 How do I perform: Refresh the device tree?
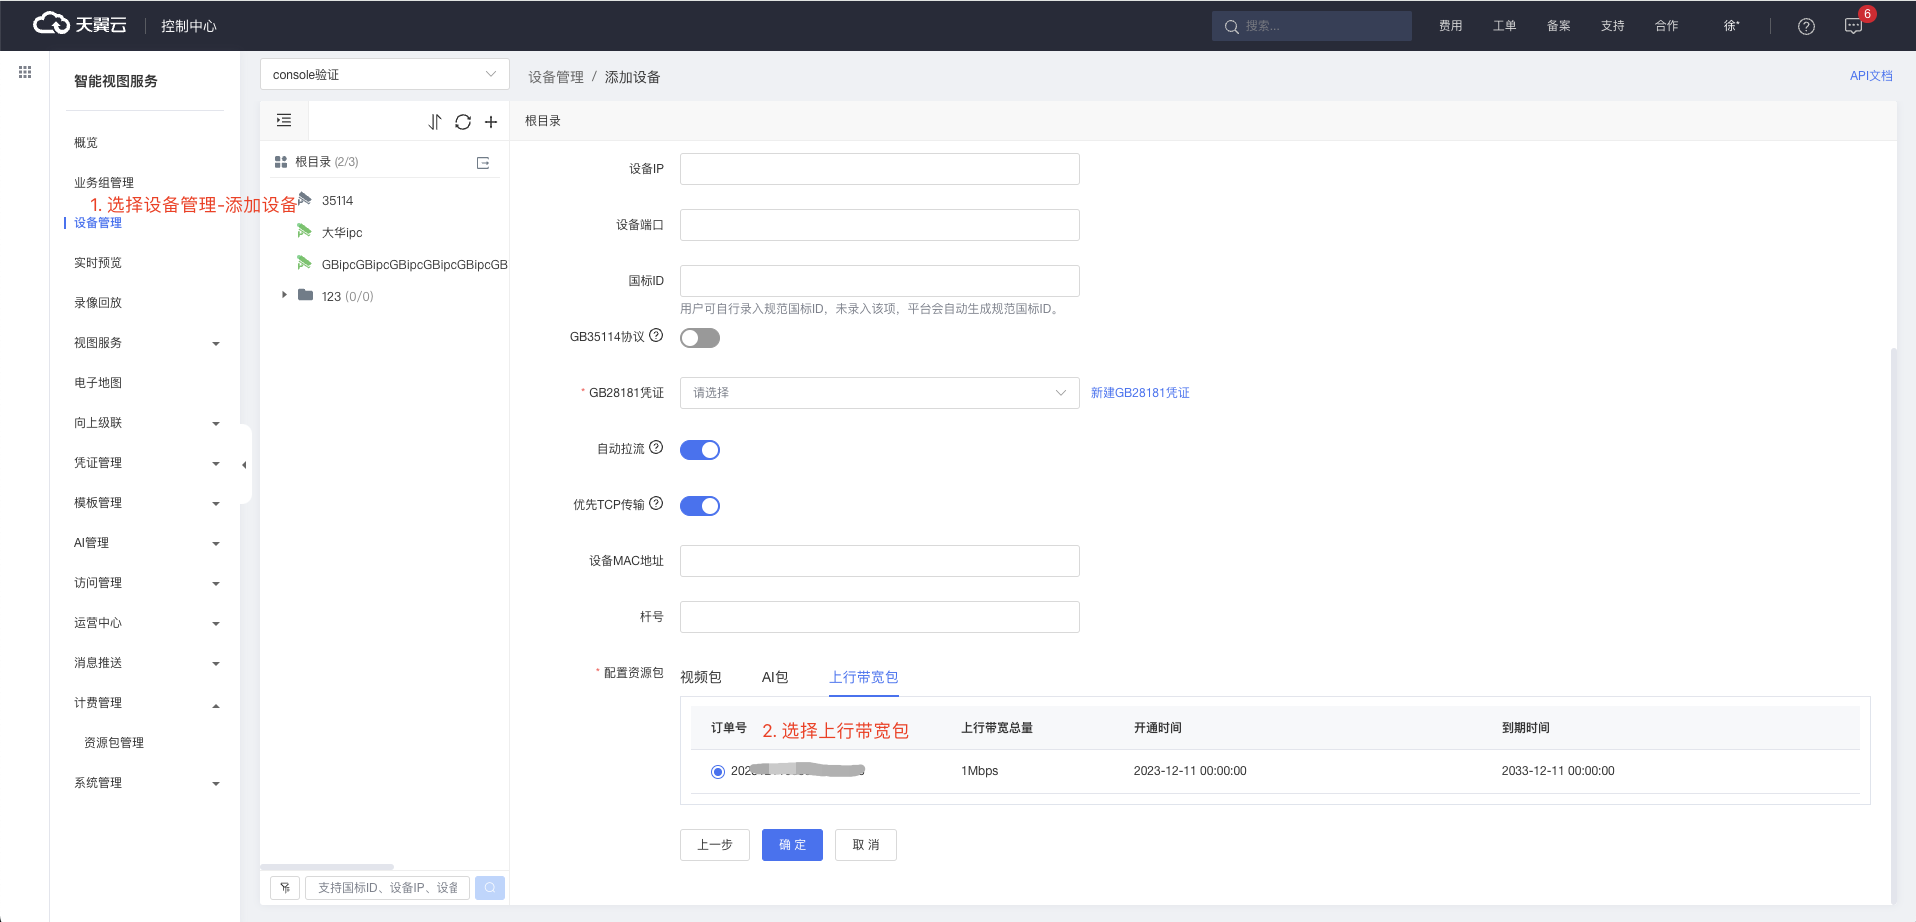463,122
